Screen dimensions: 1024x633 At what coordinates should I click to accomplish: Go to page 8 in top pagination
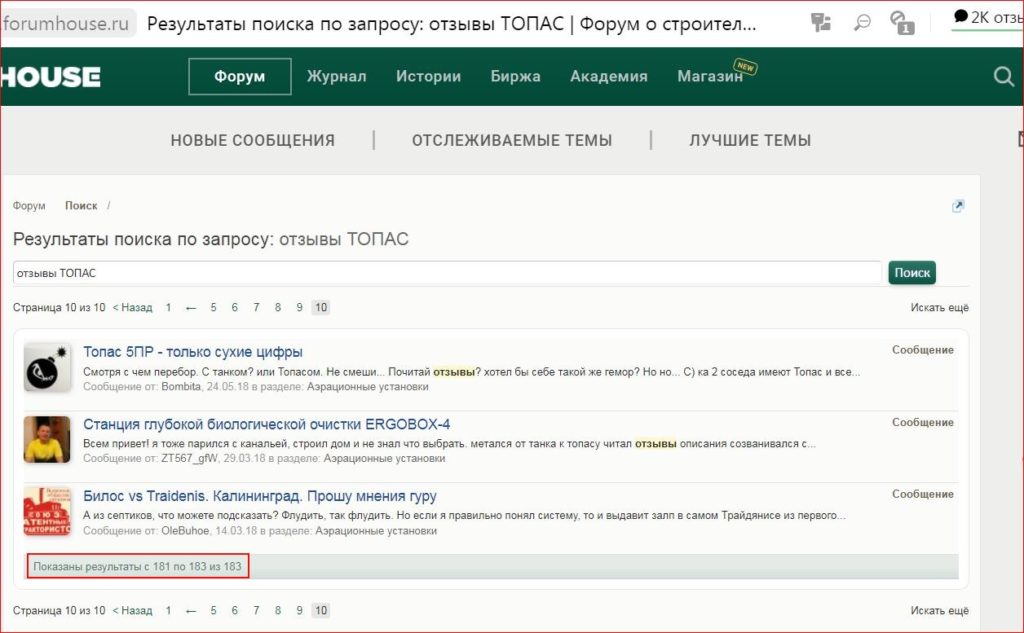(278, 308)
